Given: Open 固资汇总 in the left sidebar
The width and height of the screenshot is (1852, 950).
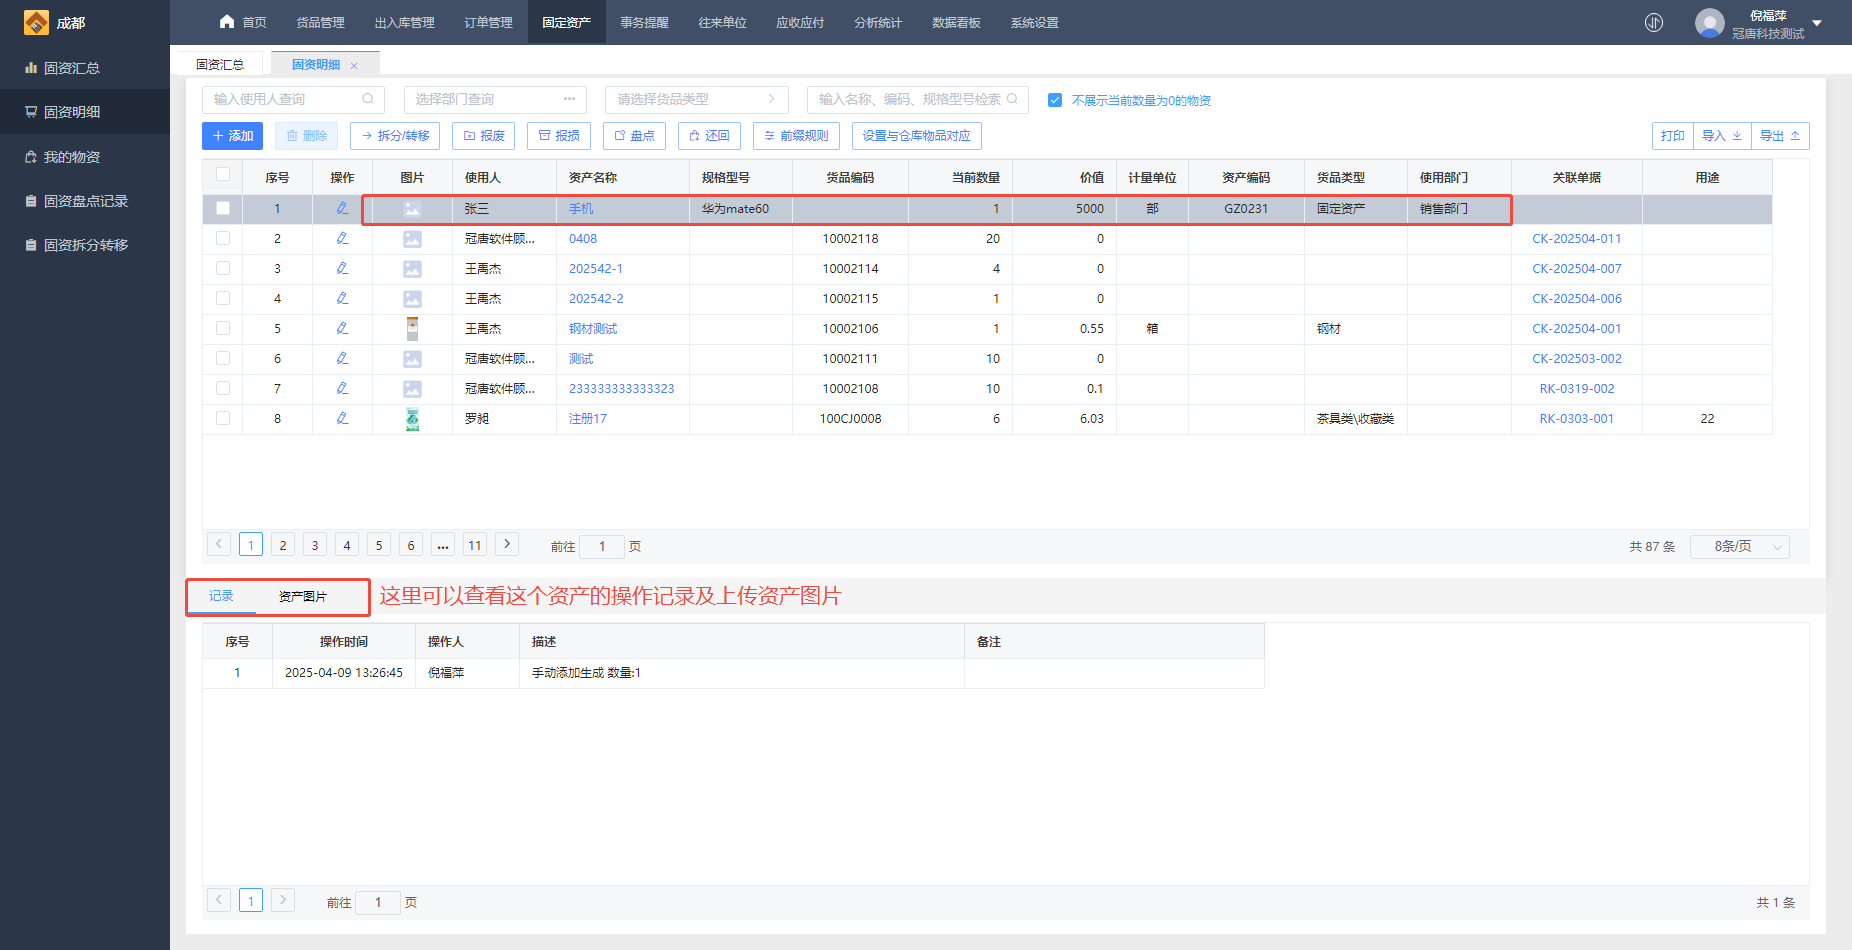Looking at the screenshot, I should pos(85,68).
